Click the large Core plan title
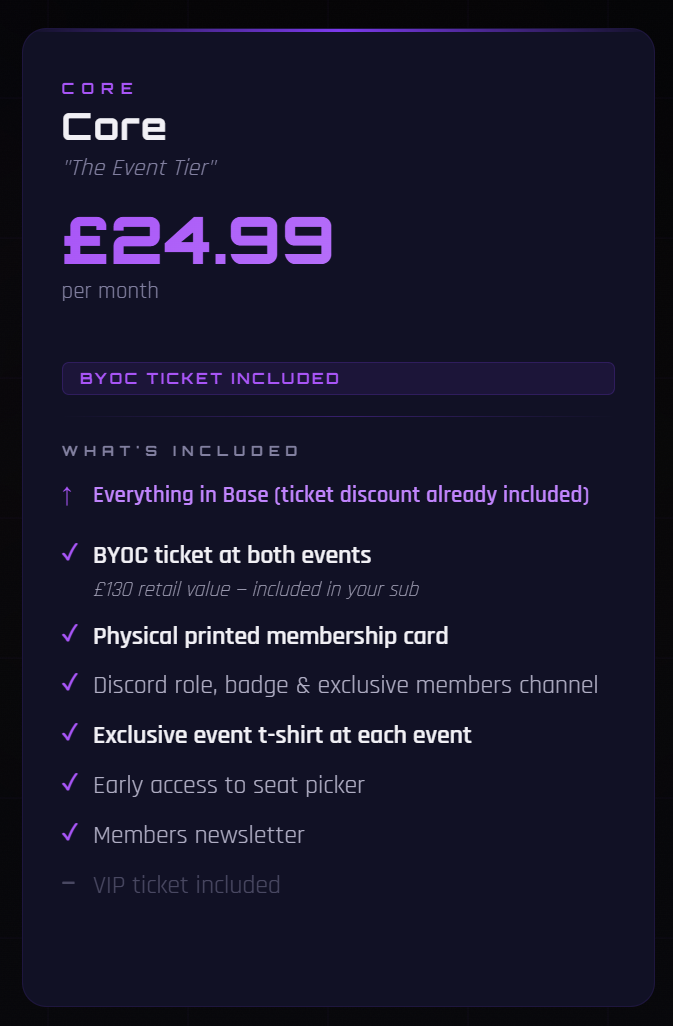 [x=114, y=126]
